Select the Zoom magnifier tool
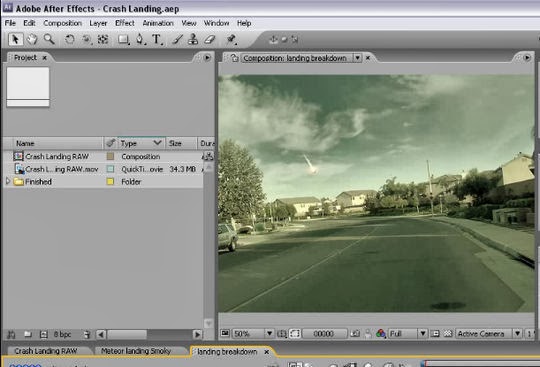Screen dimensions: 540x367 49,39
